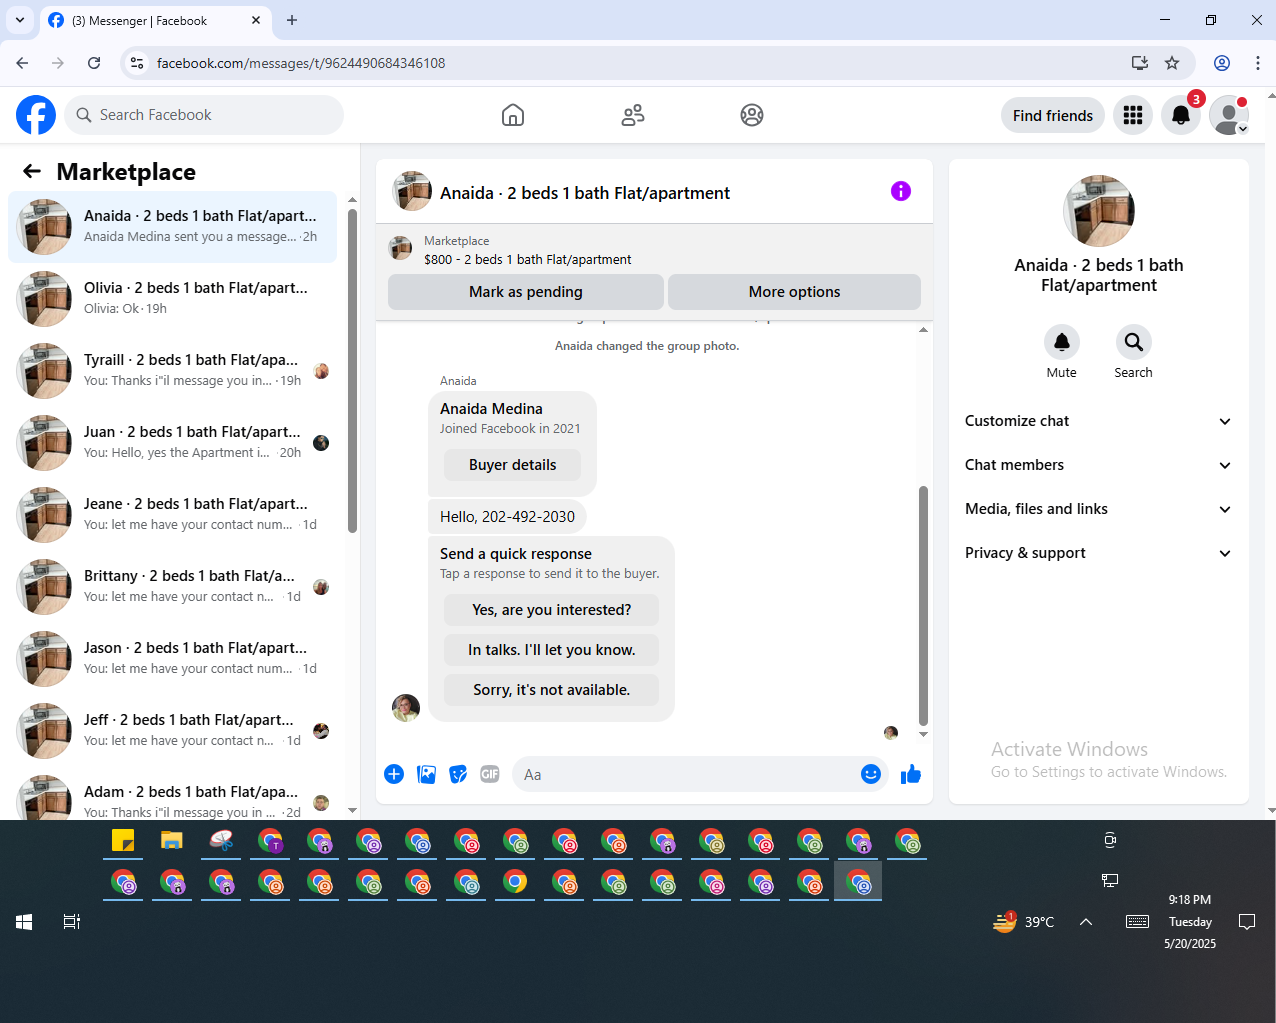Click Mark as pending button
Screen dimensions: 1276x1023
pos(526,292)
